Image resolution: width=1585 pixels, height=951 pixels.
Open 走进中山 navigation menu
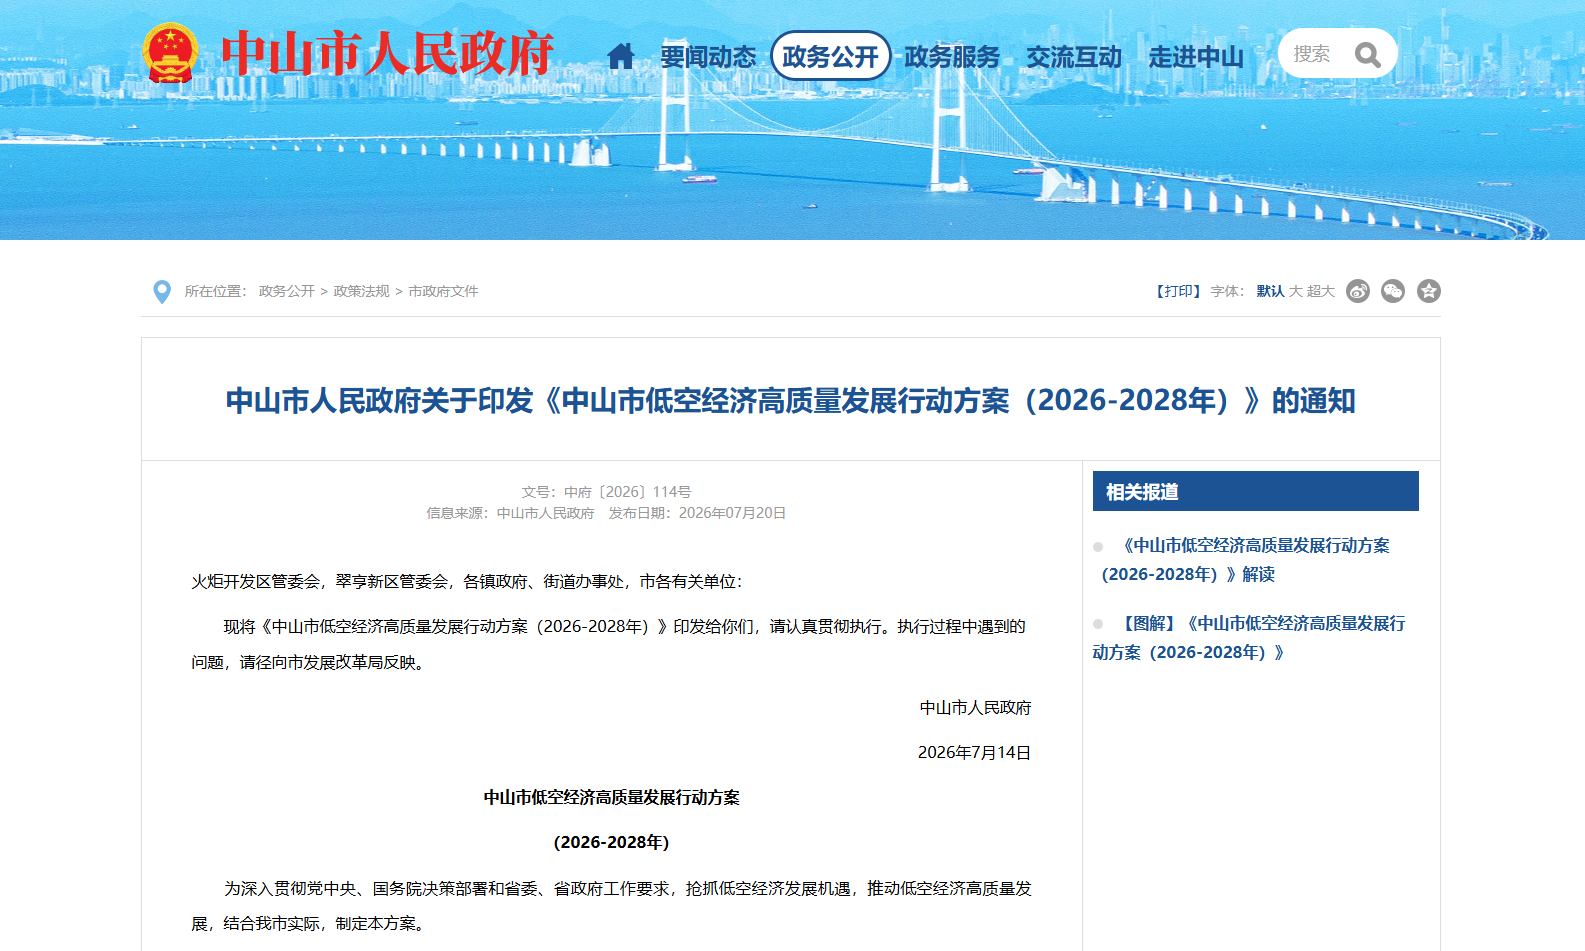[x=1196, y=57]
